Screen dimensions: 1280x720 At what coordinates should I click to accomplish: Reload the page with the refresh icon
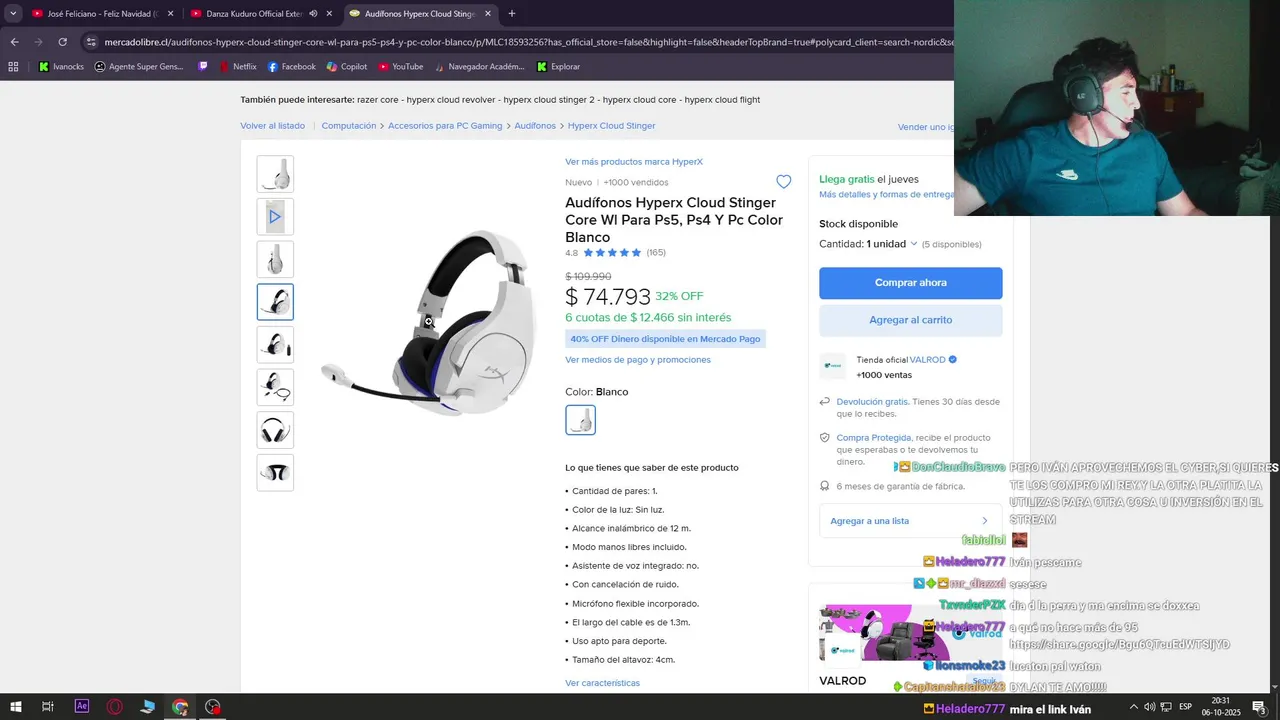point(62,42)
